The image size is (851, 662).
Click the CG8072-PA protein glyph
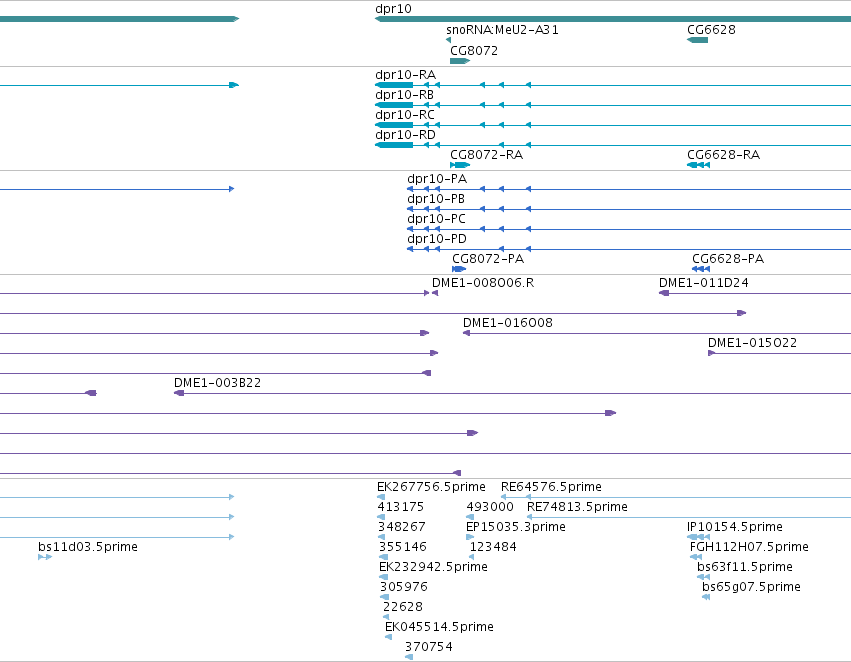pyautogui.click(x=459, y=269)
